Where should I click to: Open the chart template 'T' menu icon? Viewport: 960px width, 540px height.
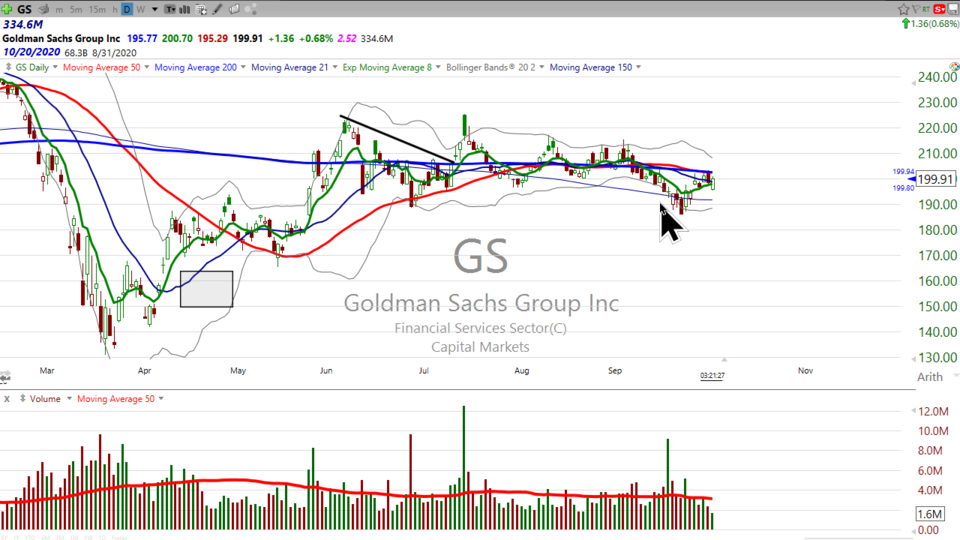point(170,9)
